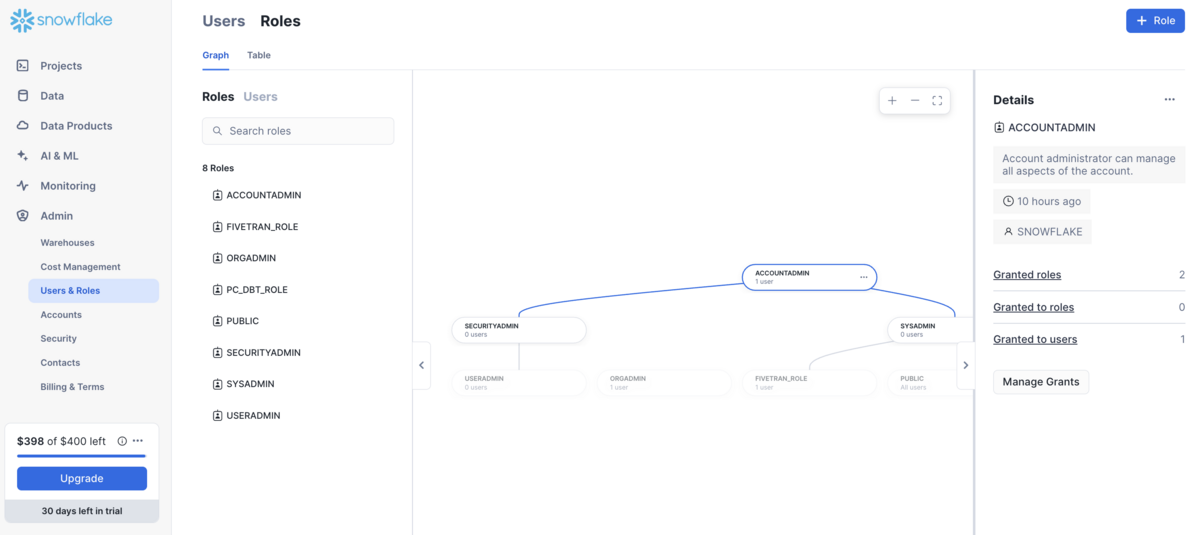
Task: Click ACCOUNTADMIN role icon in list
Action: 217,195
